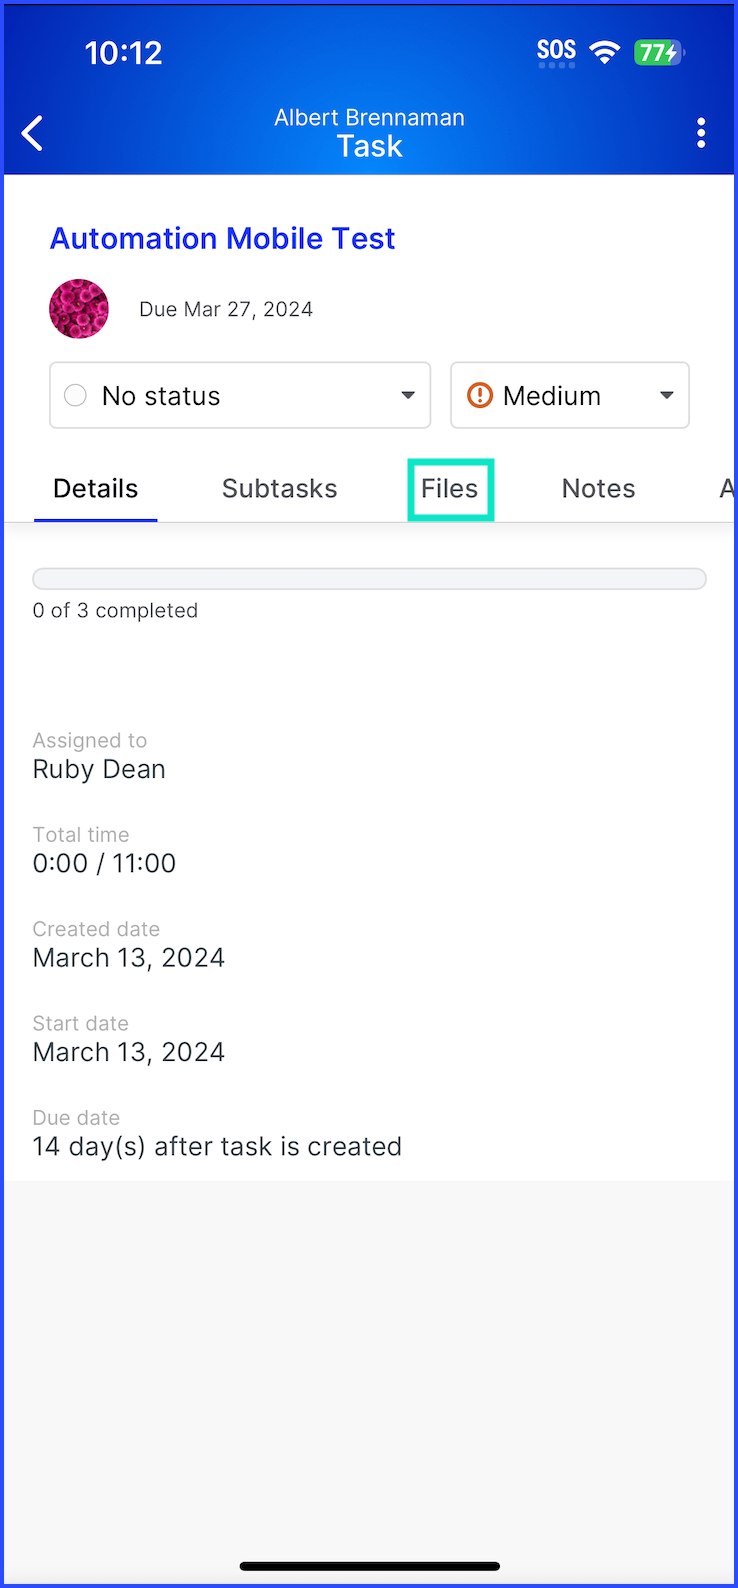Image resolution: width=738 pixels, height=1588 pixels.
Task: Expand the No status dropdown arrow
Action: click(408, 396)
